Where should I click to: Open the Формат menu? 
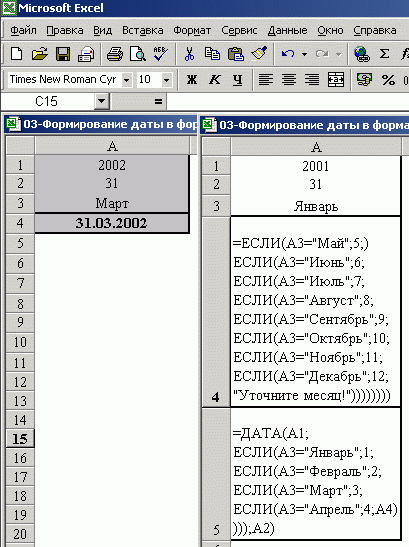192,30
